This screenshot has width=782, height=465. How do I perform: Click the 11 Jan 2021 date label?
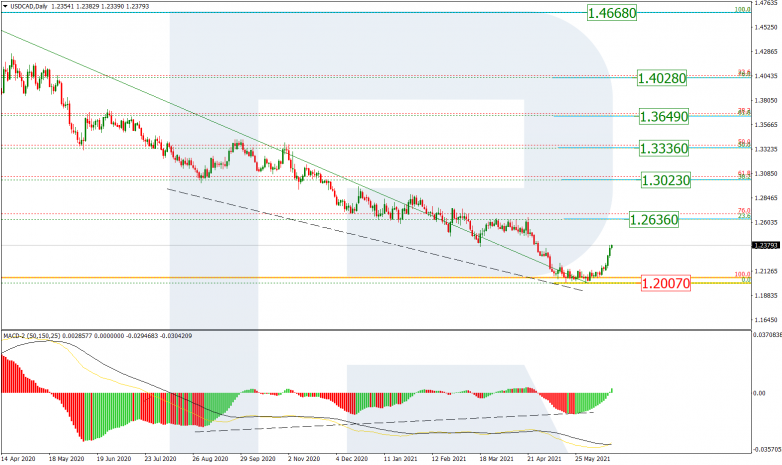point(400,459)
